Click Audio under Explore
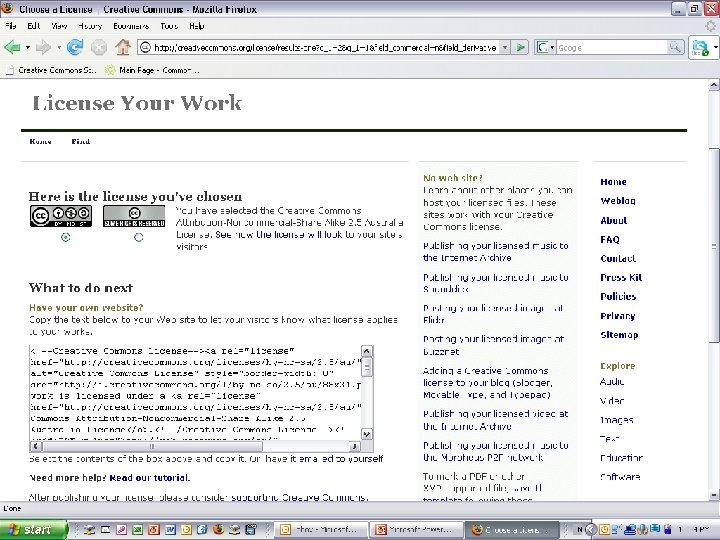The width and height of the screenshot is (720, 540). click(612, 381)
